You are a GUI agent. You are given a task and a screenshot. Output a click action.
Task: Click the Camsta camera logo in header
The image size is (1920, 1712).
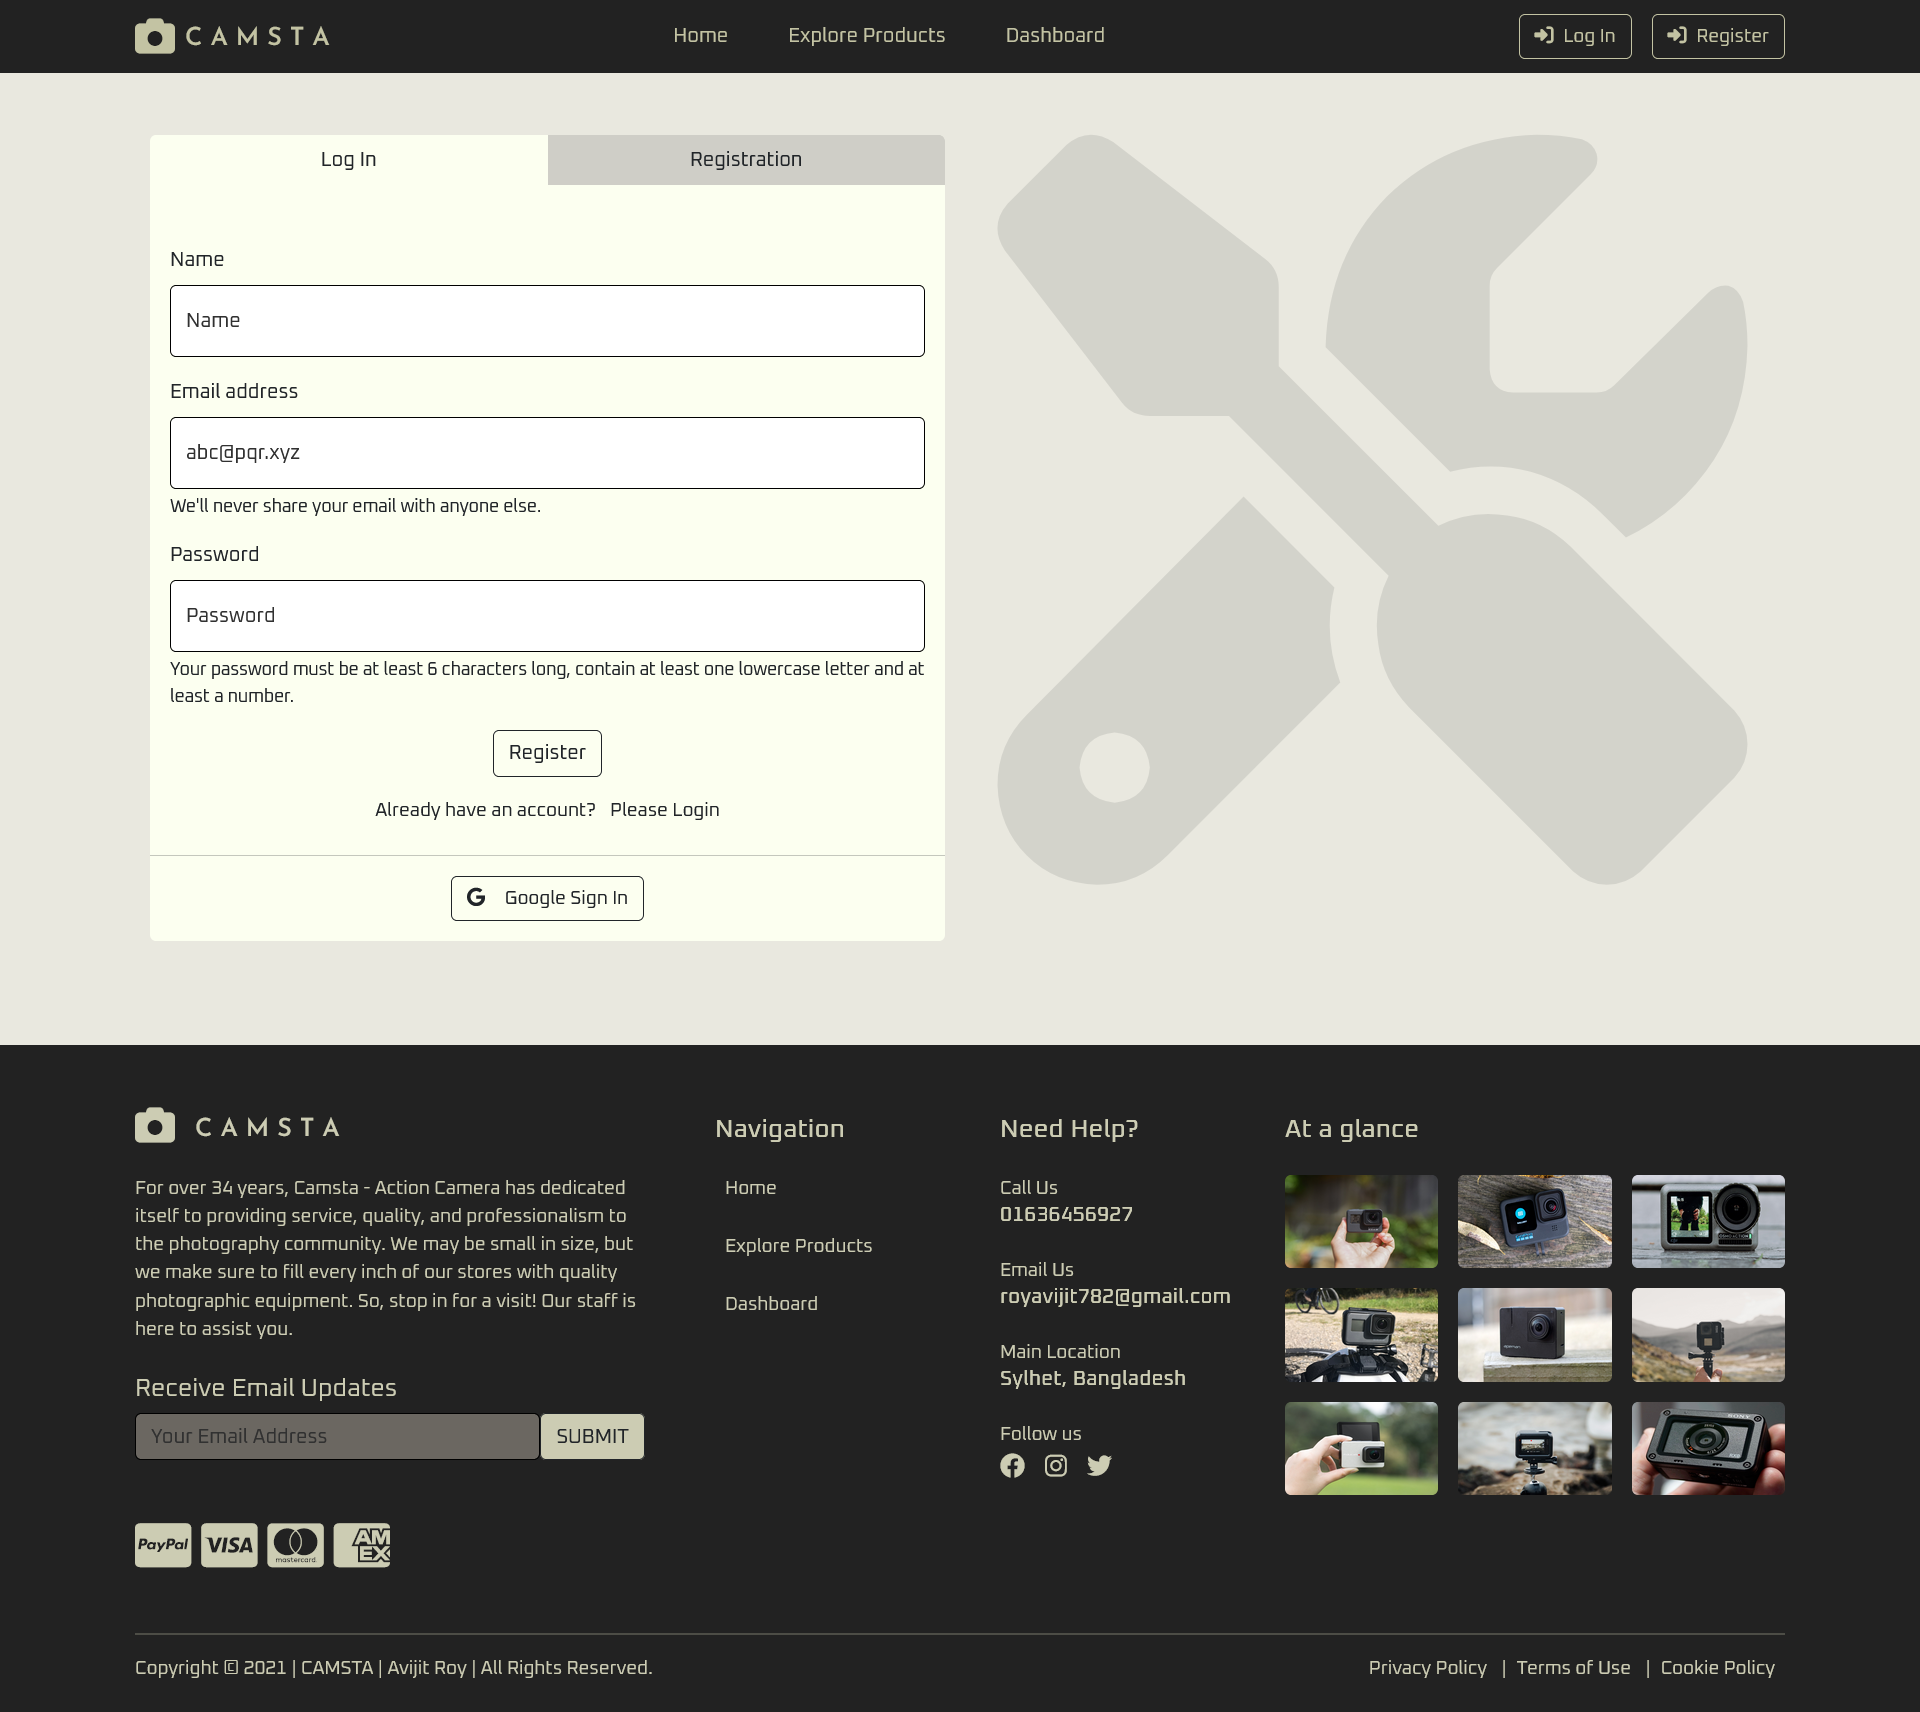point(155,36)
